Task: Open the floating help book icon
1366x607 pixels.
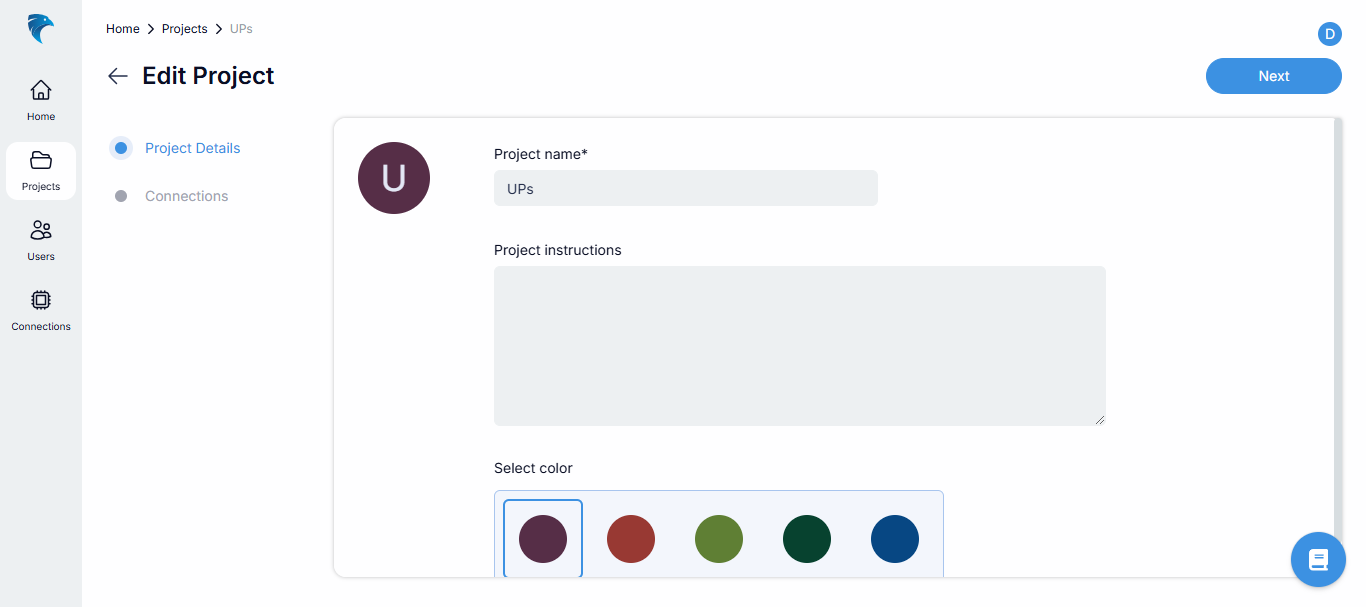Action: coord(1318,559)
